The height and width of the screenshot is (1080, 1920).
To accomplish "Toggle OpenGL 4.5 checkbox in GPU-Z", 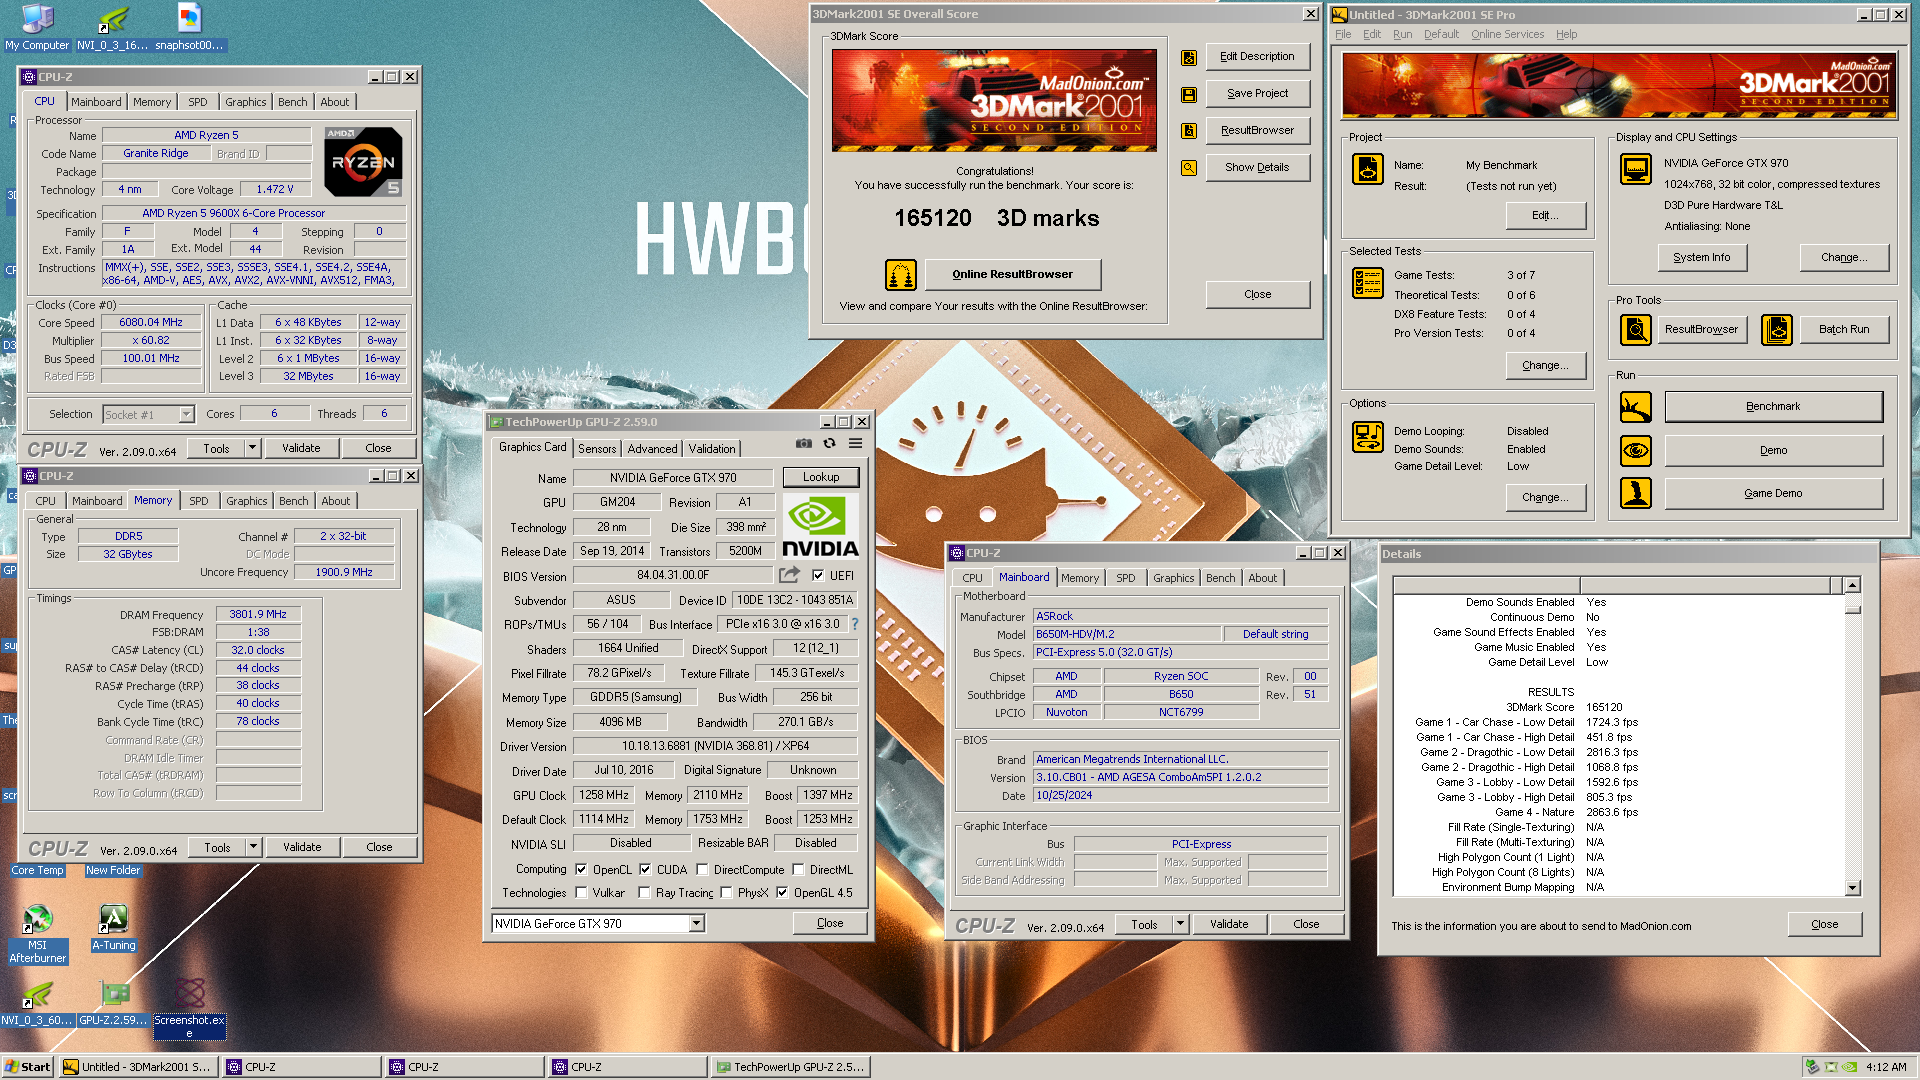I will click(x=782, y=893).
